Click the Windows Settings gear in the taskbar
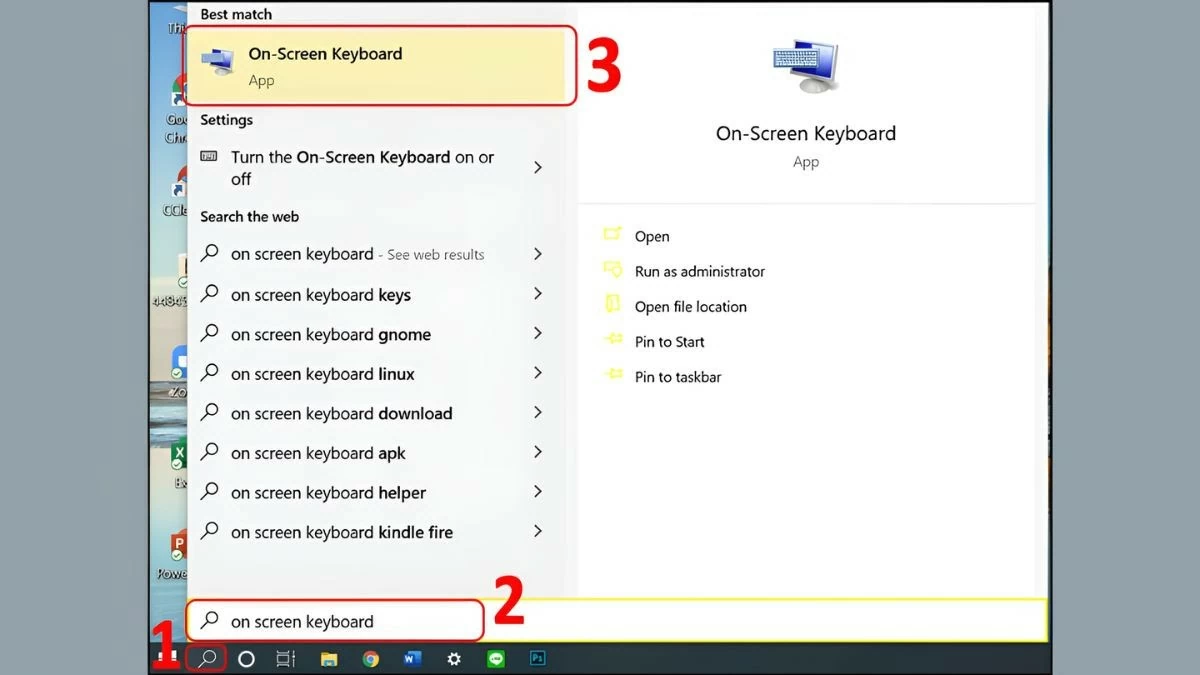Screen dimensions: 1200x675 coord(453,659)
